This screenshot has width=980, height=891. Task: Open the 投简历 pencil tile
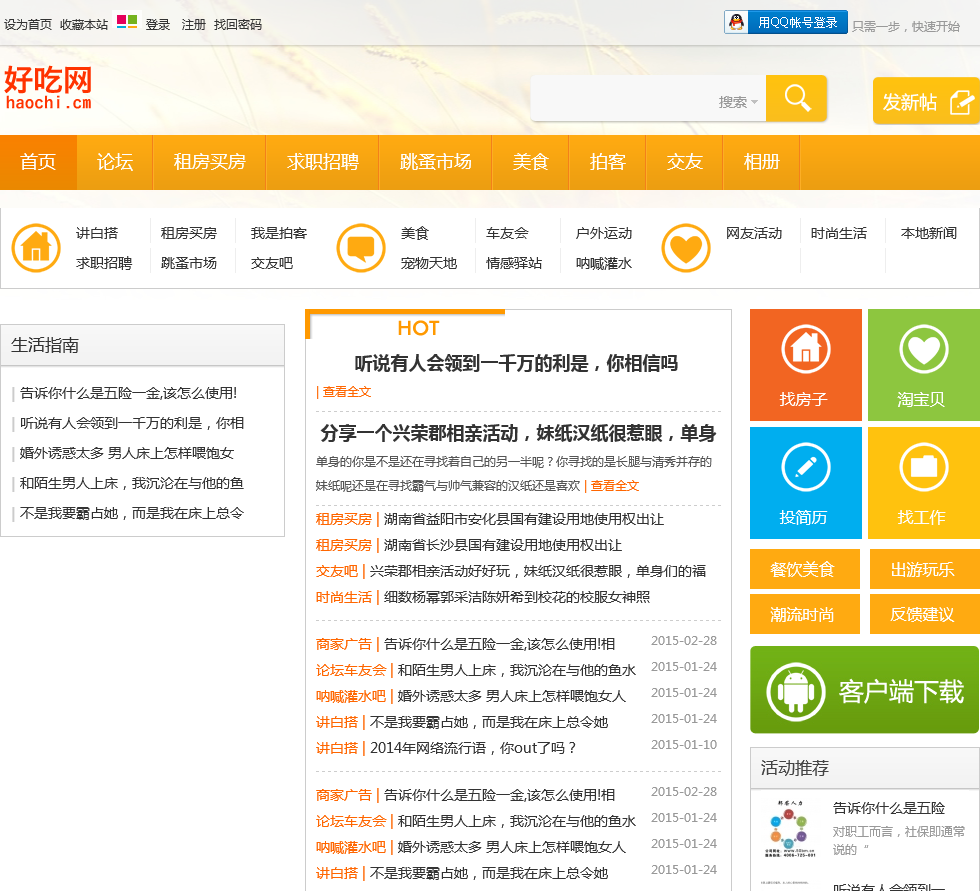click(805, 482)
